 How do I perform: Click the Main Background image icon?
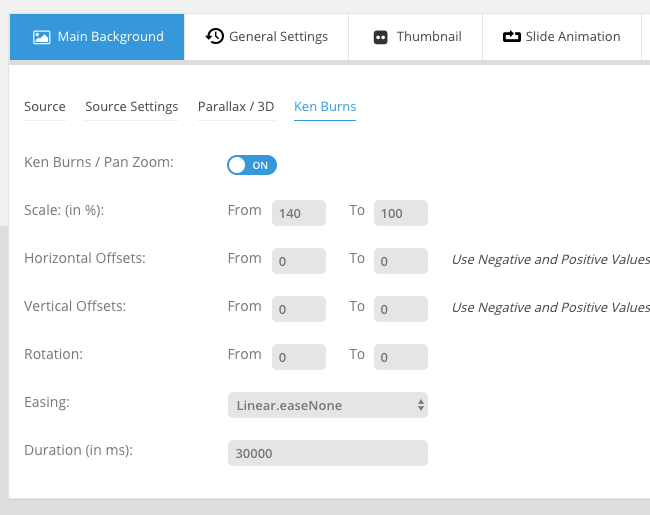point(41,37)
